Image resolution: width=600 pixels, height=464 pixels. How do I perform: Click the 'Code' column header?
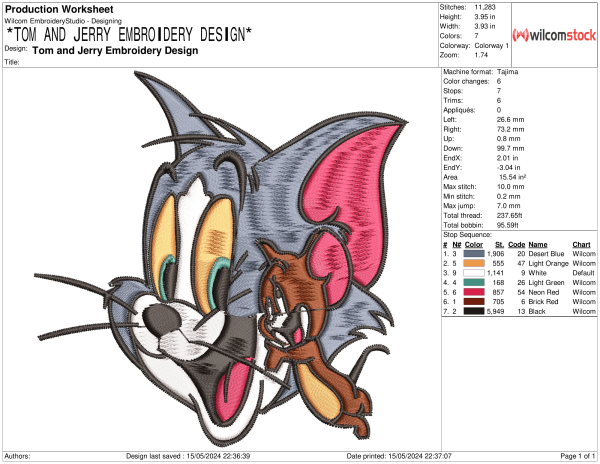coord(517,244)
